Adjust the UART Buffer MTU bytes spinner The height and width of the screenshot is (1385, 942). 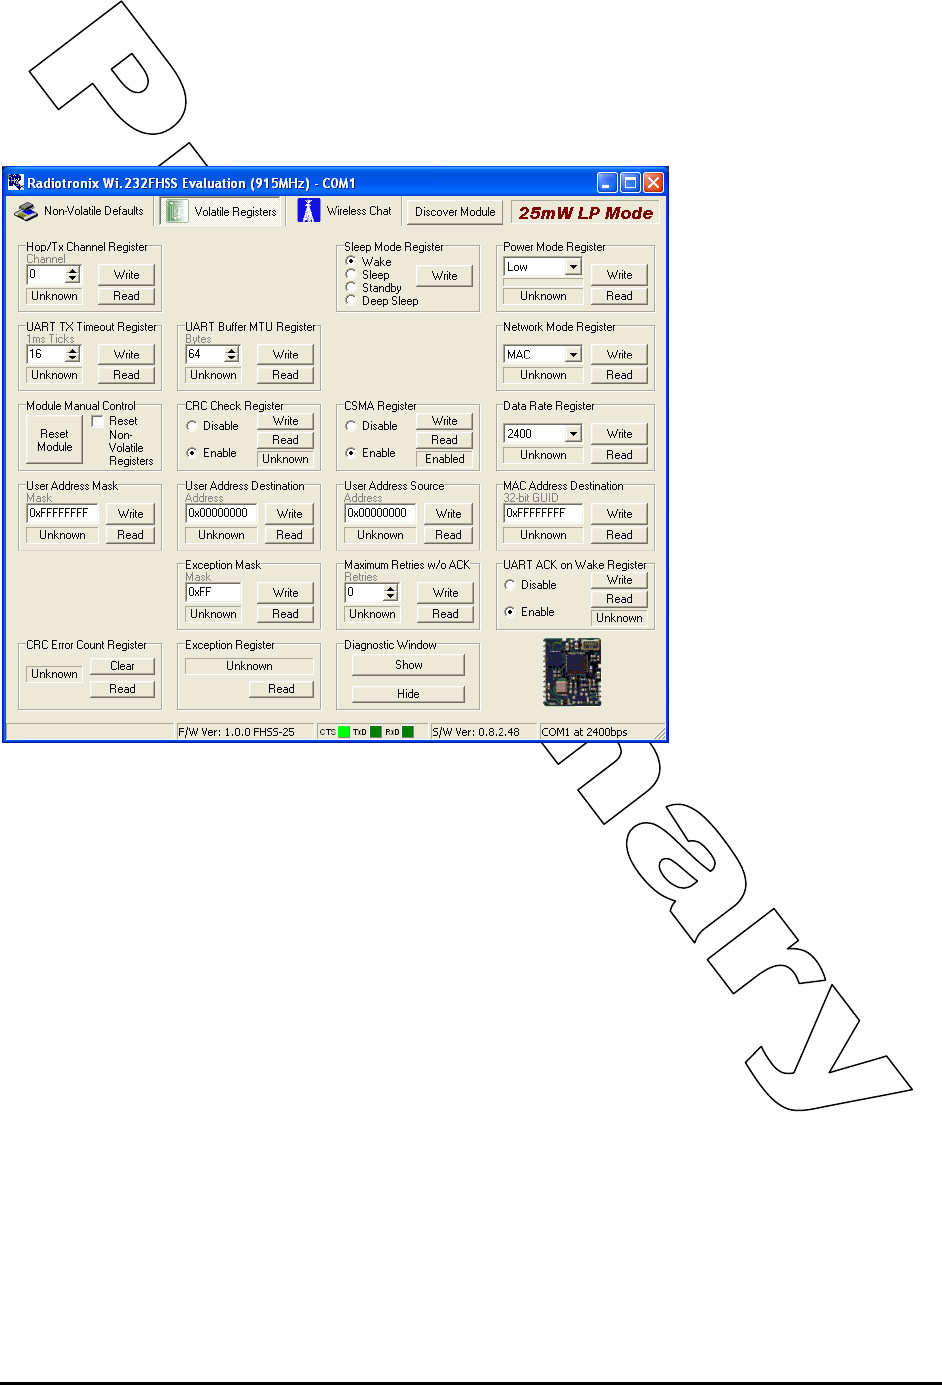click(x=232, y=354)
